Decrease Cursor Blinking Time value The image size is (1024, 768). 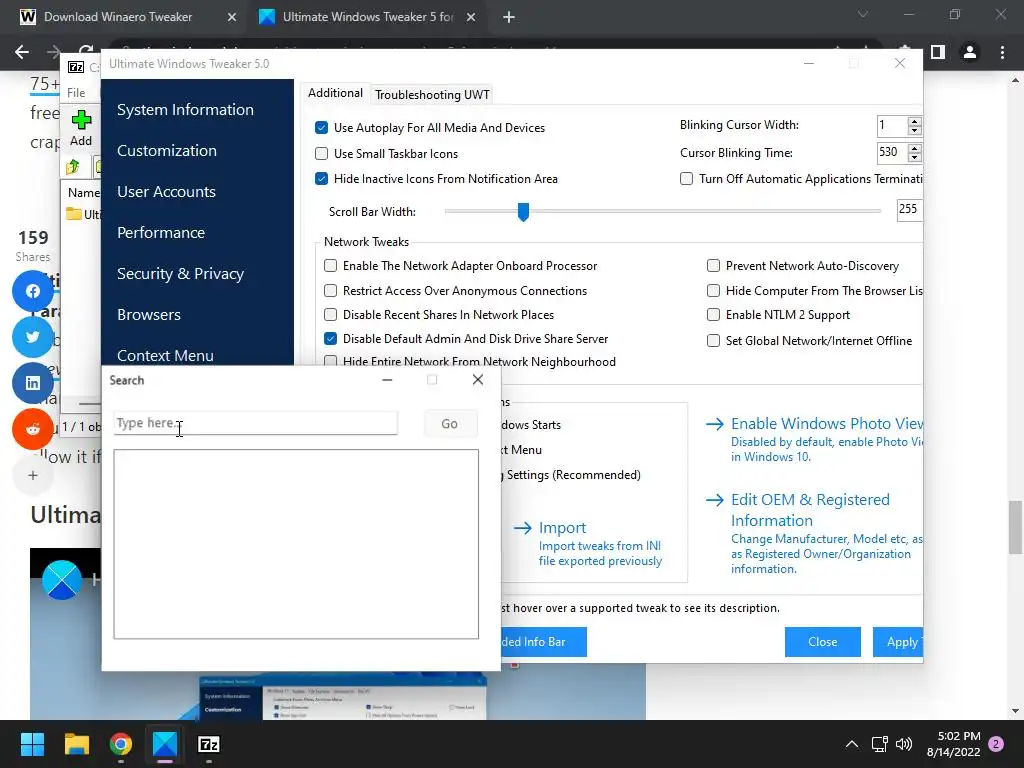point(914,157)
